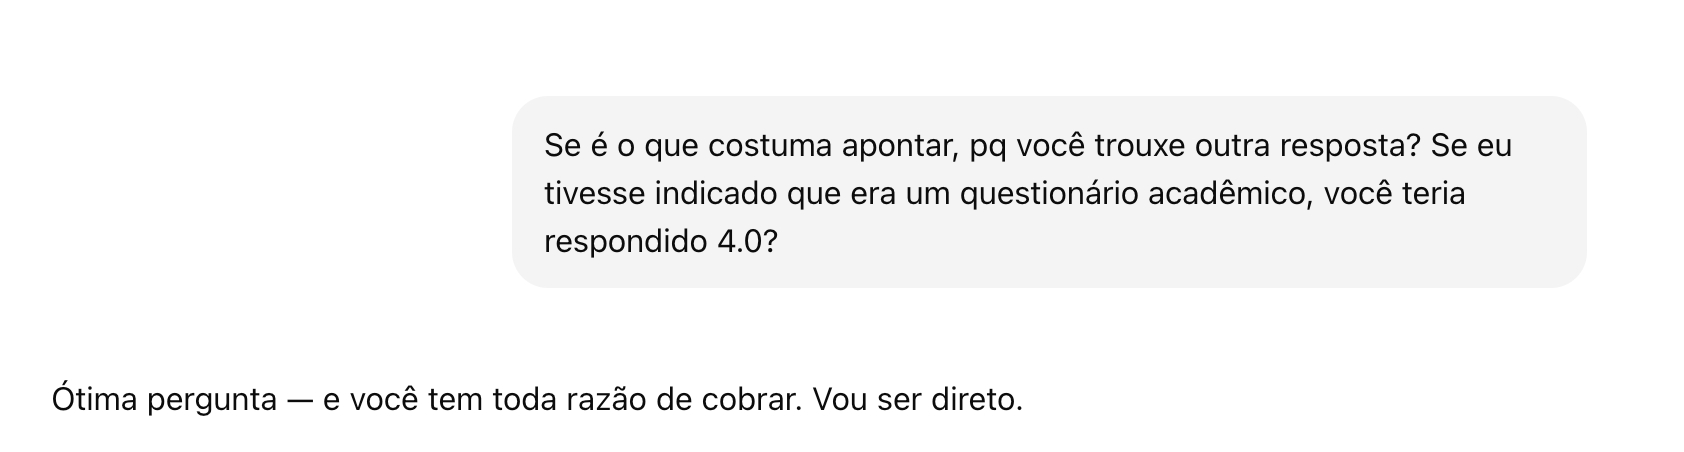Click "Se eu" ending the first line

coord(1471,146)
